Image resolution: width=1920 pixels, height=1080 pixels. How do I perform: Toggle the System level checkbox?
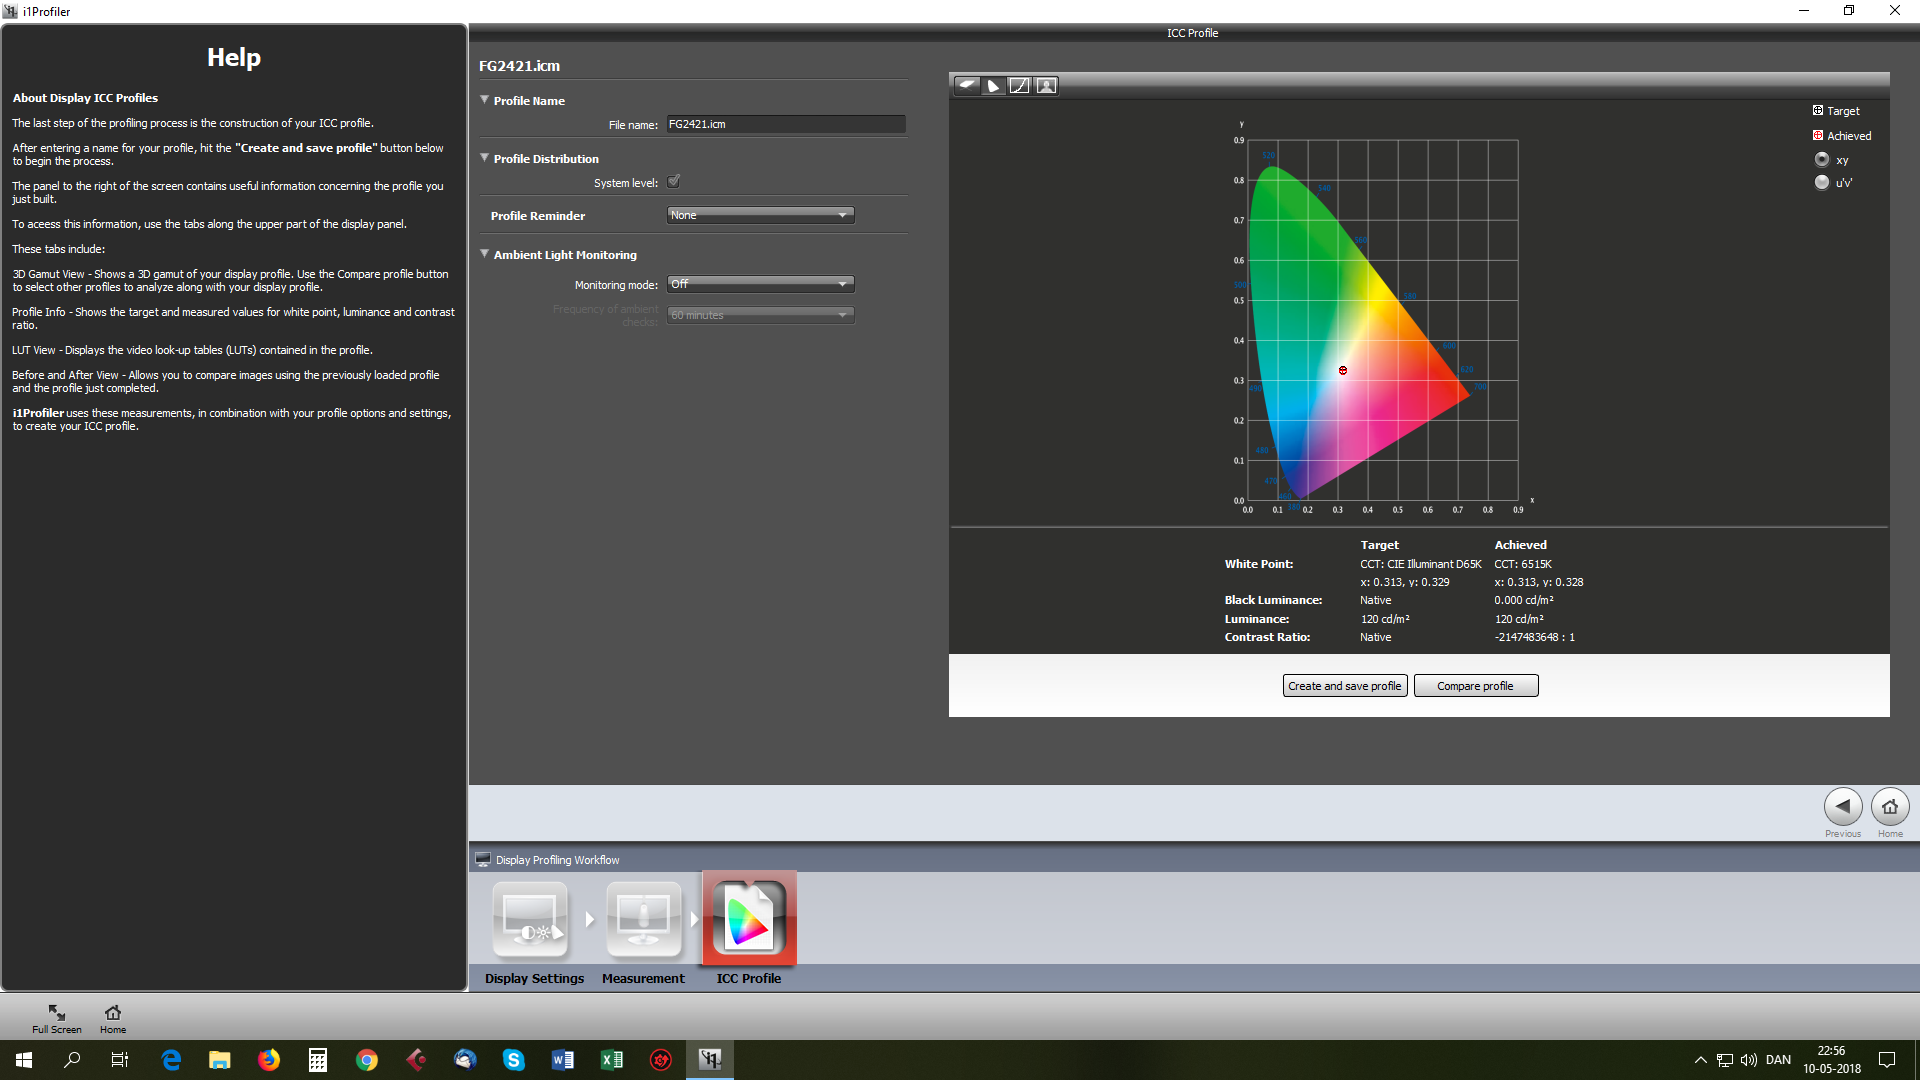(674, 182)
